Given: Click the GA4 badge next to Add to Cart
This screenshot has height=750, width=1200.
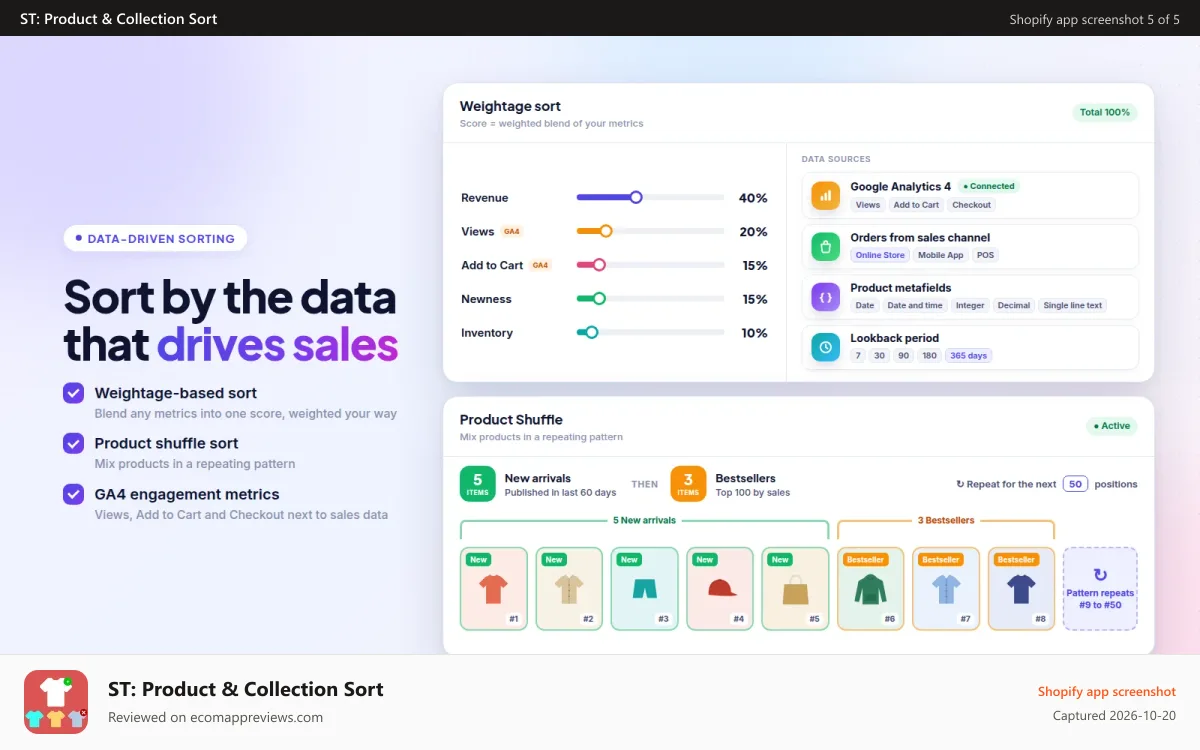Looking at the screenshot, I should (541, 265).
